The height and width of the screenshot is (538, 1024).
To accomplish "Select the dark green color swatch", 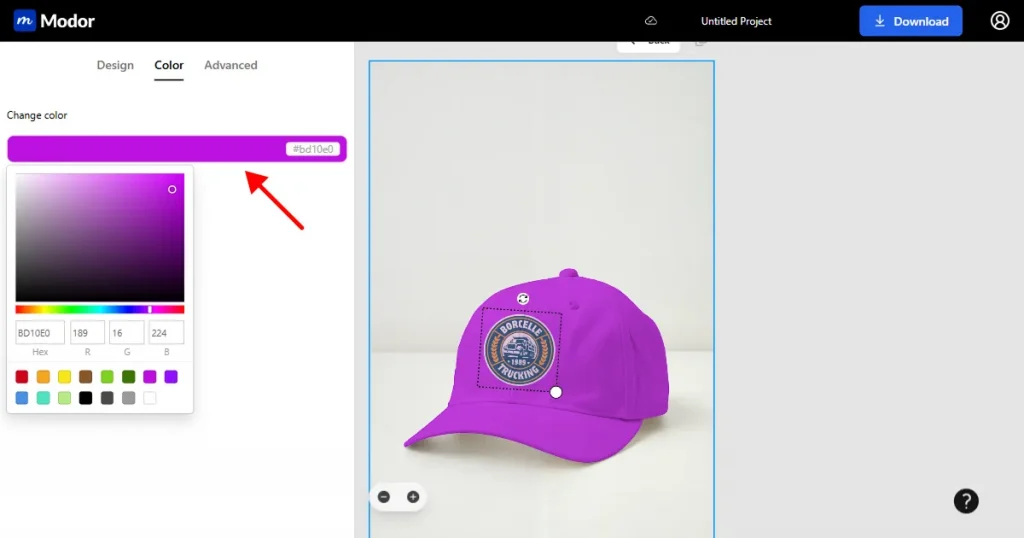I will click(129, 377).
